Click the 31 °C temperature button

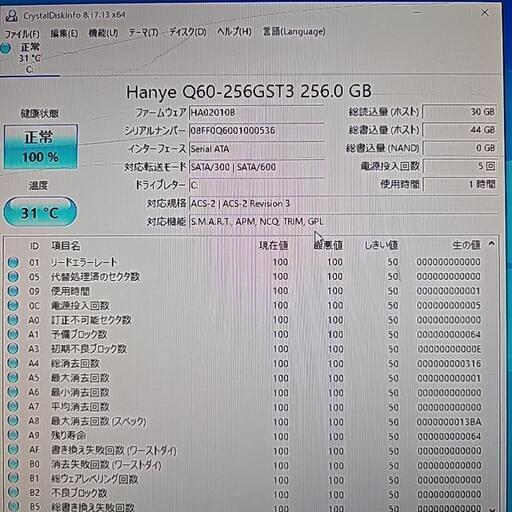coord(40,212)
